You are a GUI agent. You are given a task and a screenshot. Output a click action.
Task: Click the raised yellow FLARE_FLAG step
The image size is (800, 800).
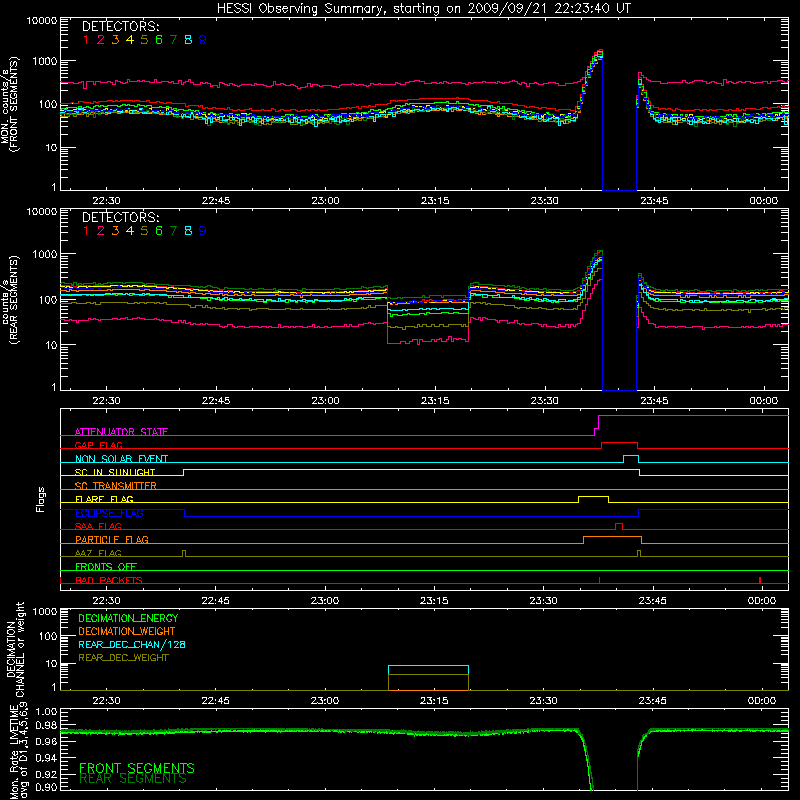593,497
